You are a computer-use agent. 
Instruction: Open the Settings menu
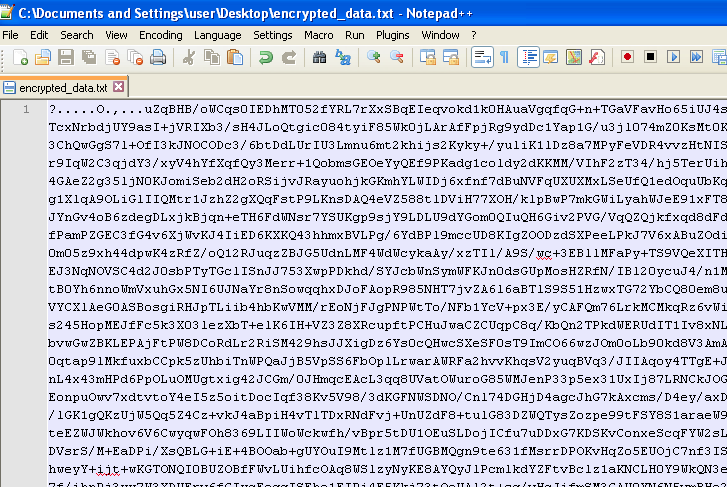[273, 35]
